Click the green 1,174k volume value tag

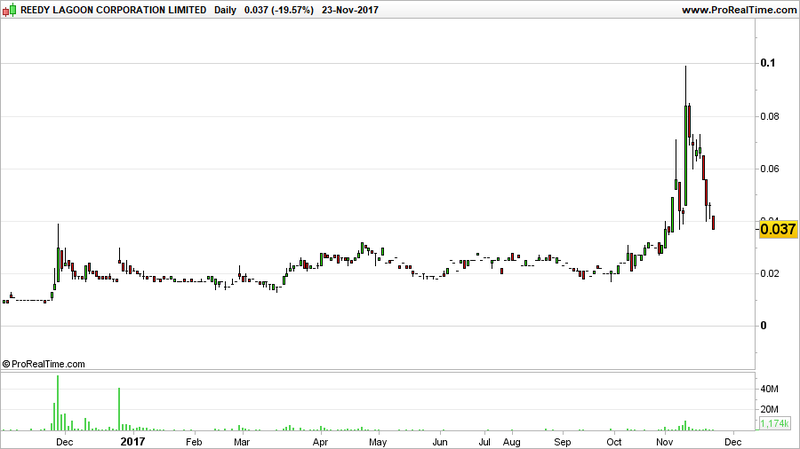(774, 423)
